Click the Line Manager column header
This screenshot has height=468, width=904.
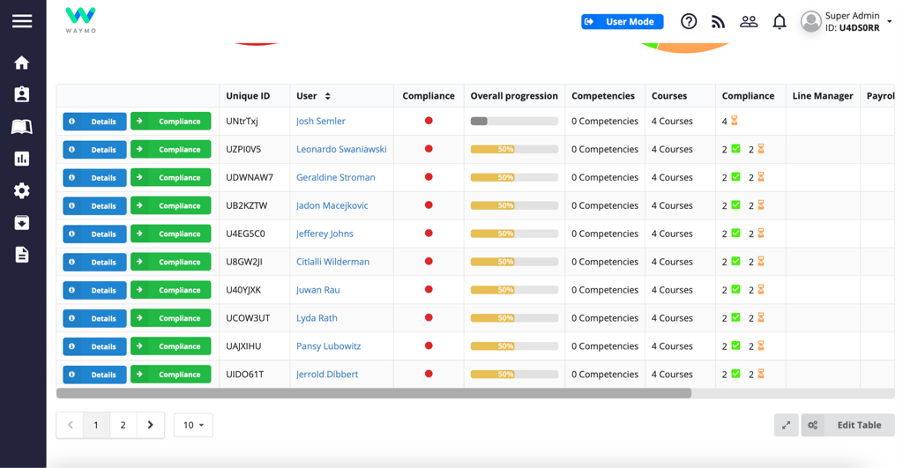pos(823,96)
